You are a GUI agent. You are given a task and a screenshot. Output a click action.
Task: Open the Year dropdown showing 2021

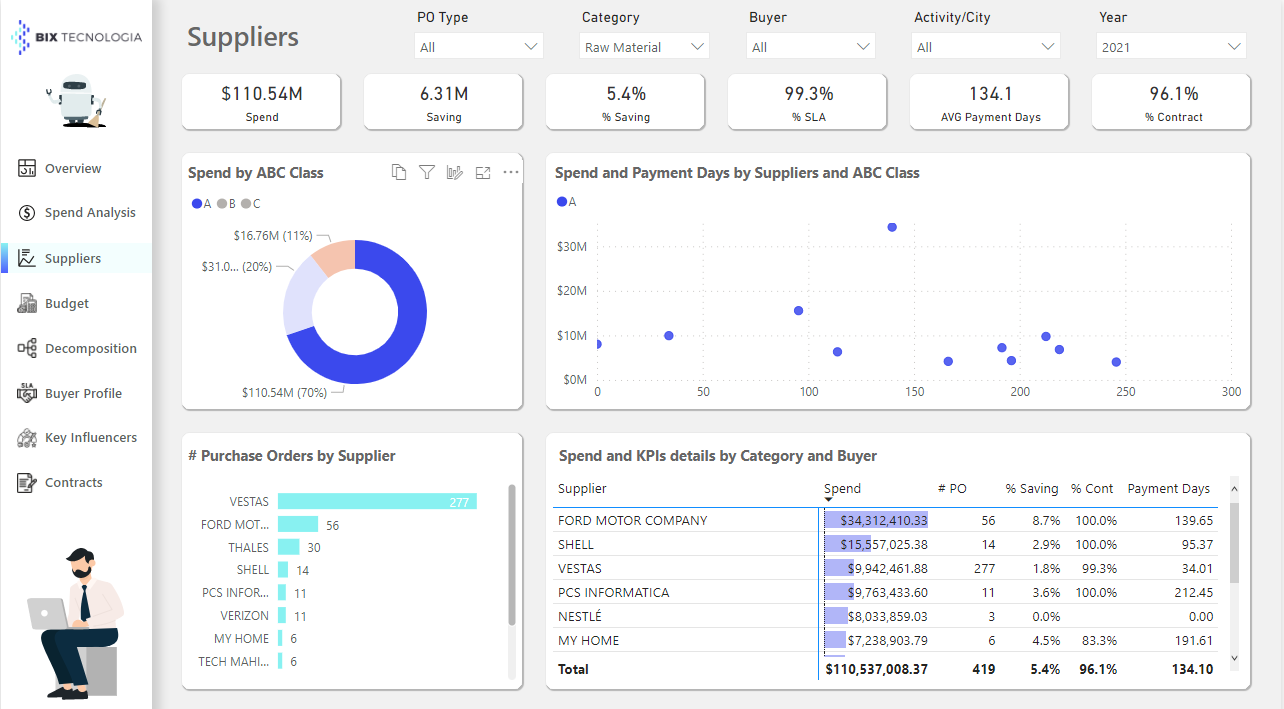[x=1170, y=45]
